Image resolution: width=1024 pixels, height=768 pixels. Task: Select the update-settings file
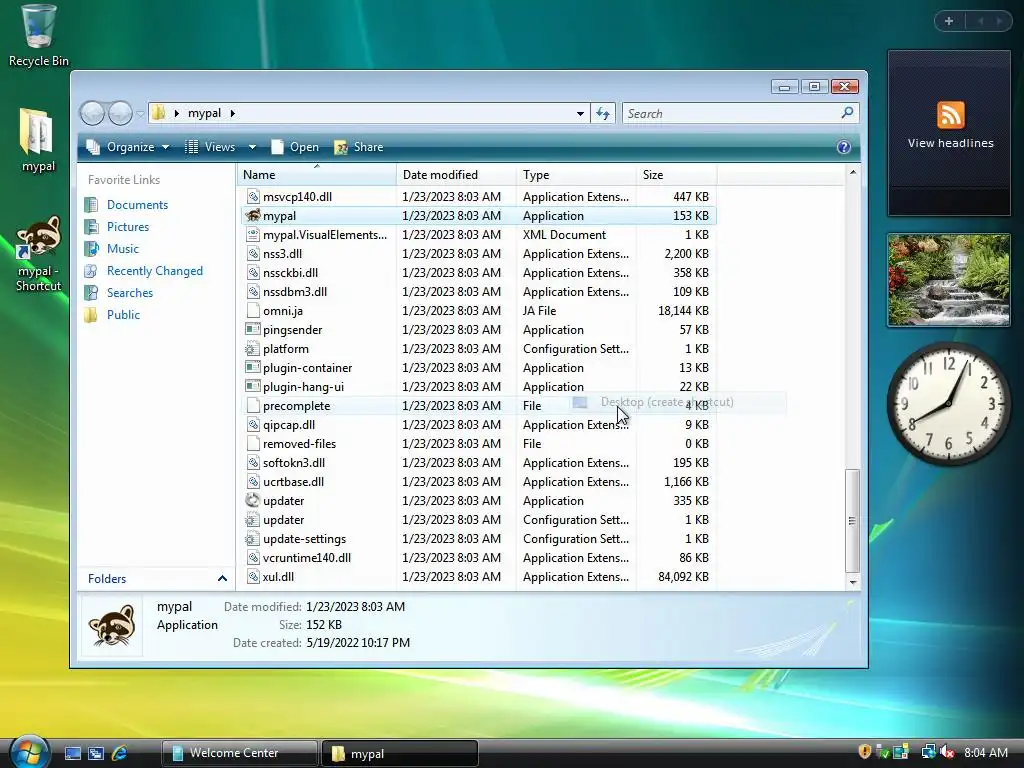[x=479, y=539]
